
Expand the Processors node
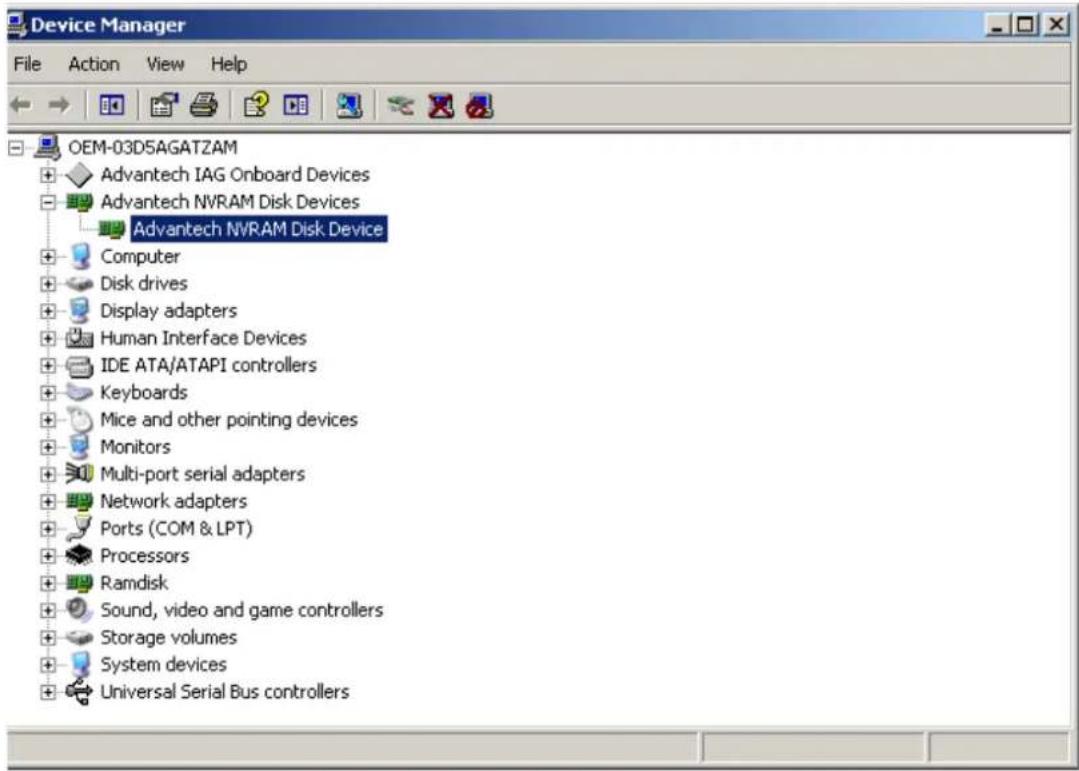click(47, 556)
